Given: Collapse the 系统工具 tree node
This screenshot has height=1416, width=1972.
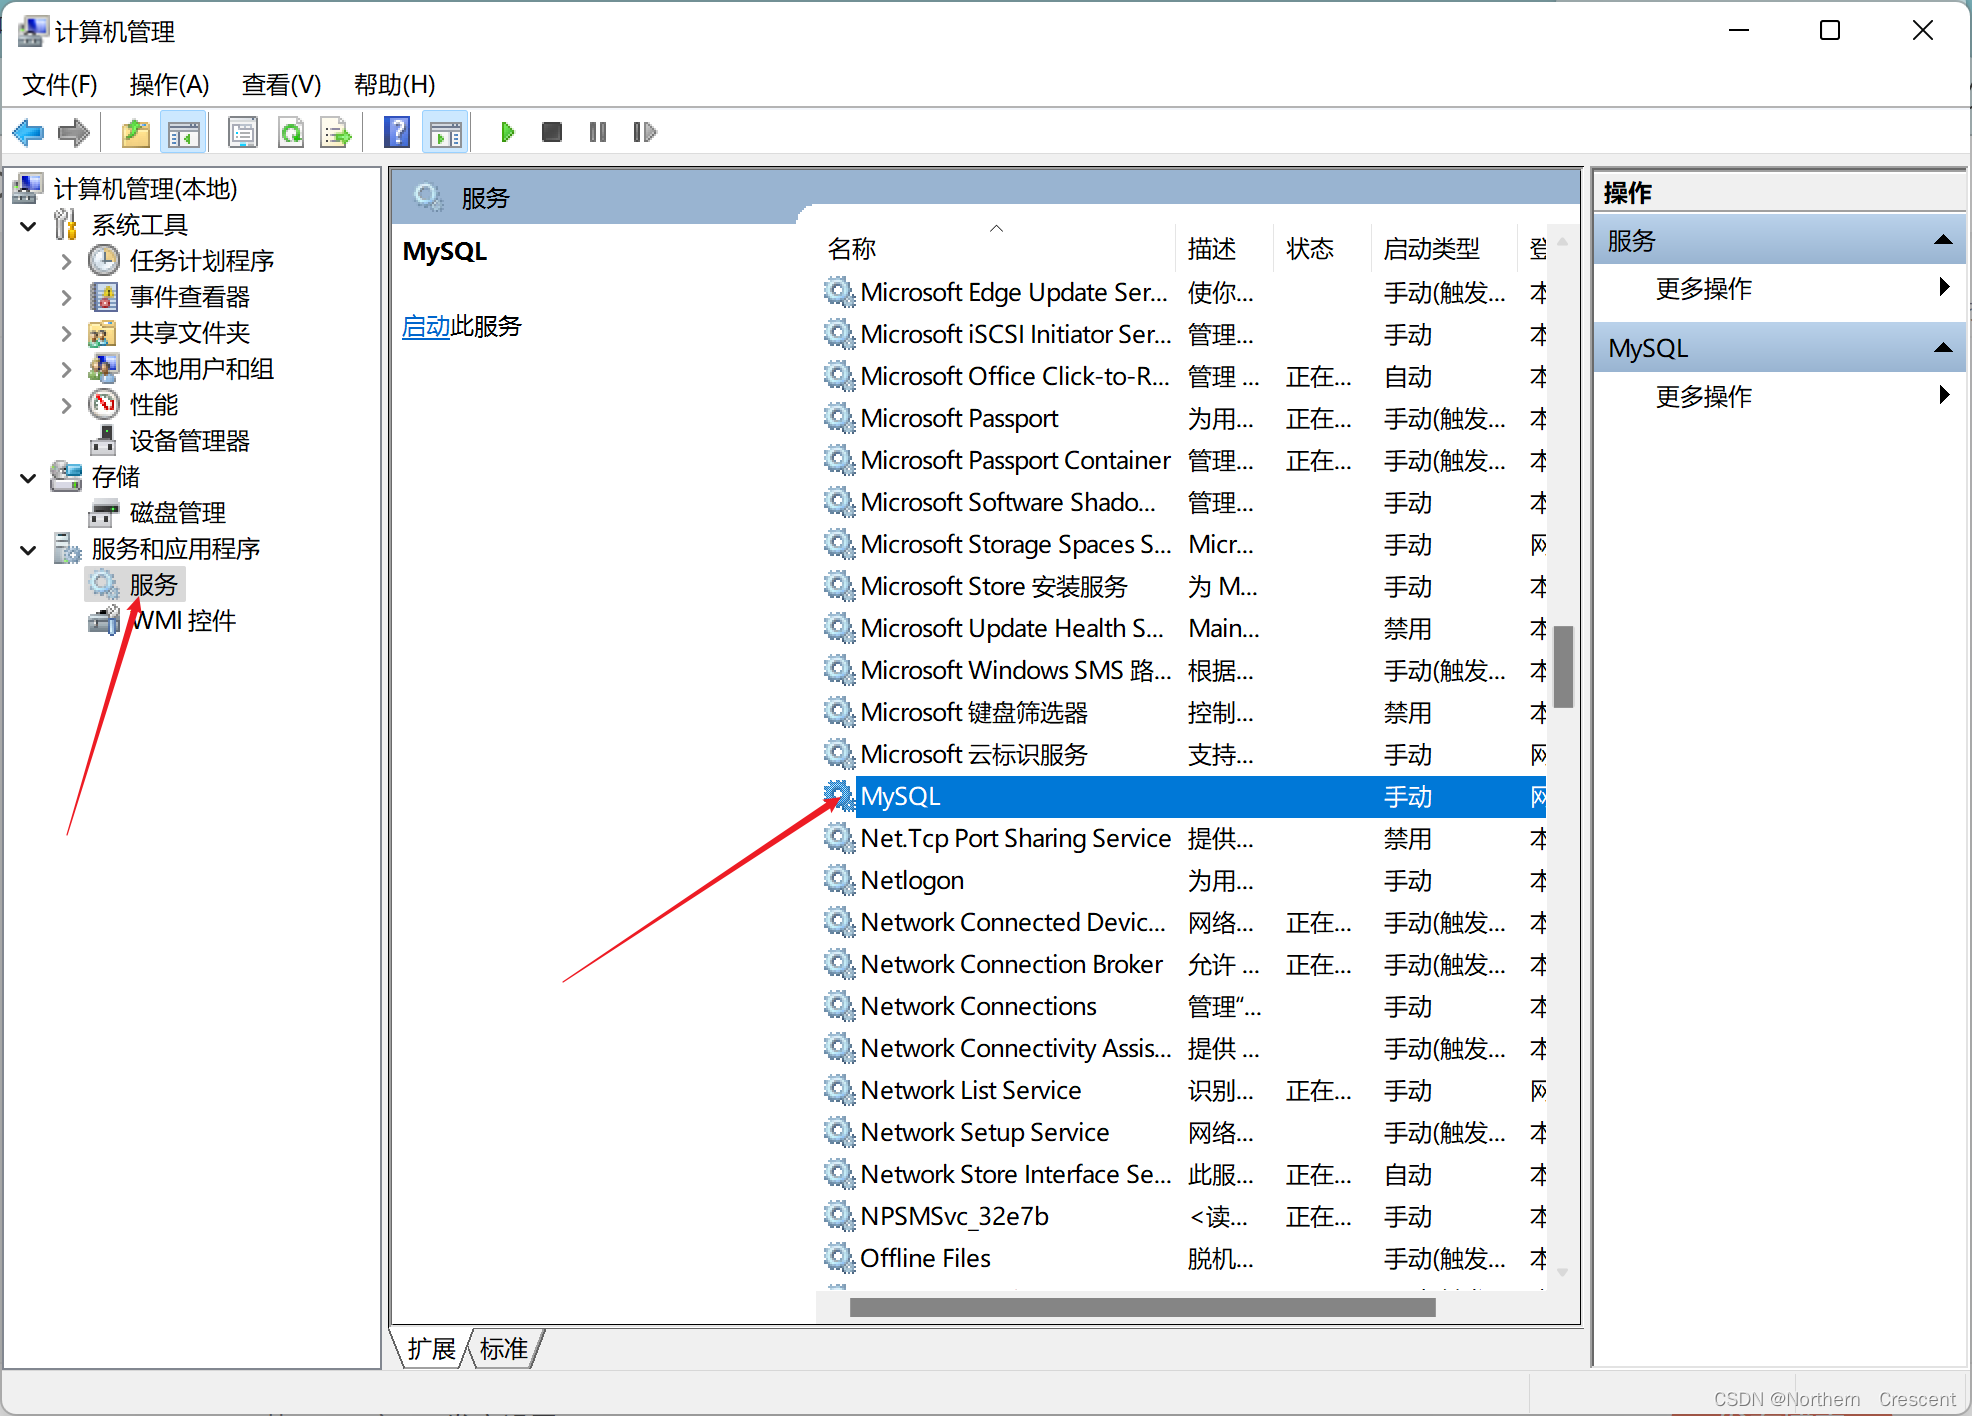Looking at the screenshot, I should click(29, 226).
